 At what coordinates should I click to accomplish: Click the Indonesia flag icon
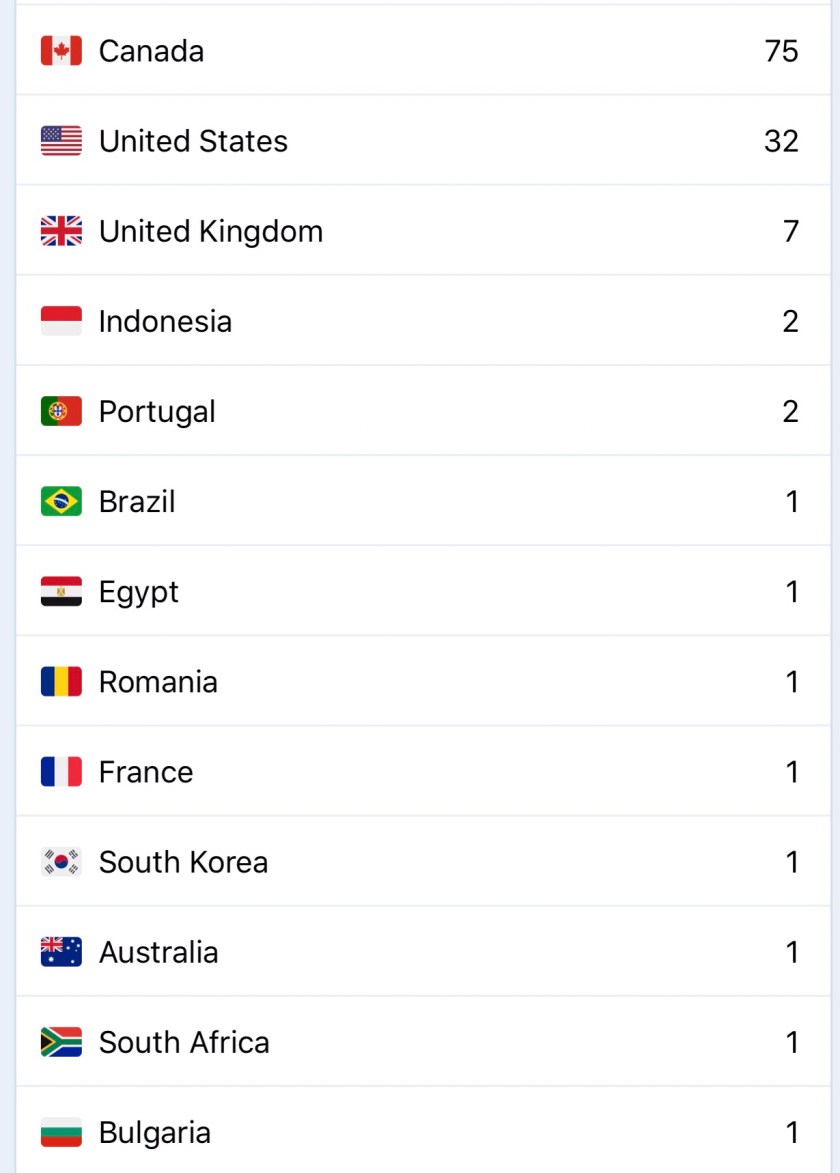[61, 321]
